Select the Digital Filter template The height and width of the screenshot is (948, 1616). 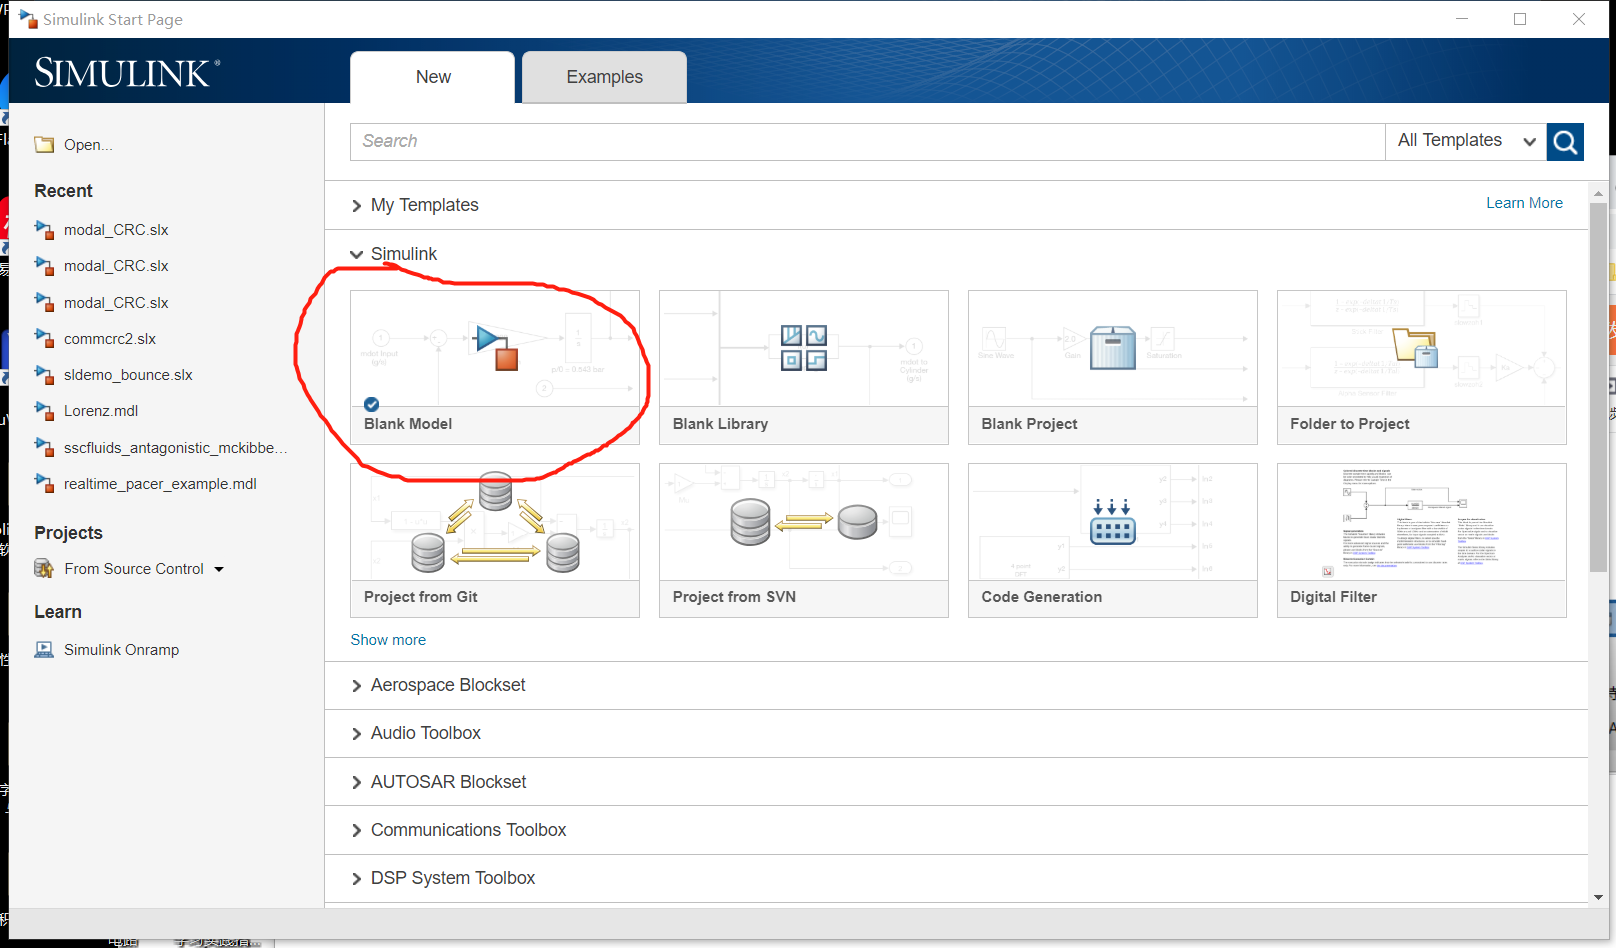1422,540
